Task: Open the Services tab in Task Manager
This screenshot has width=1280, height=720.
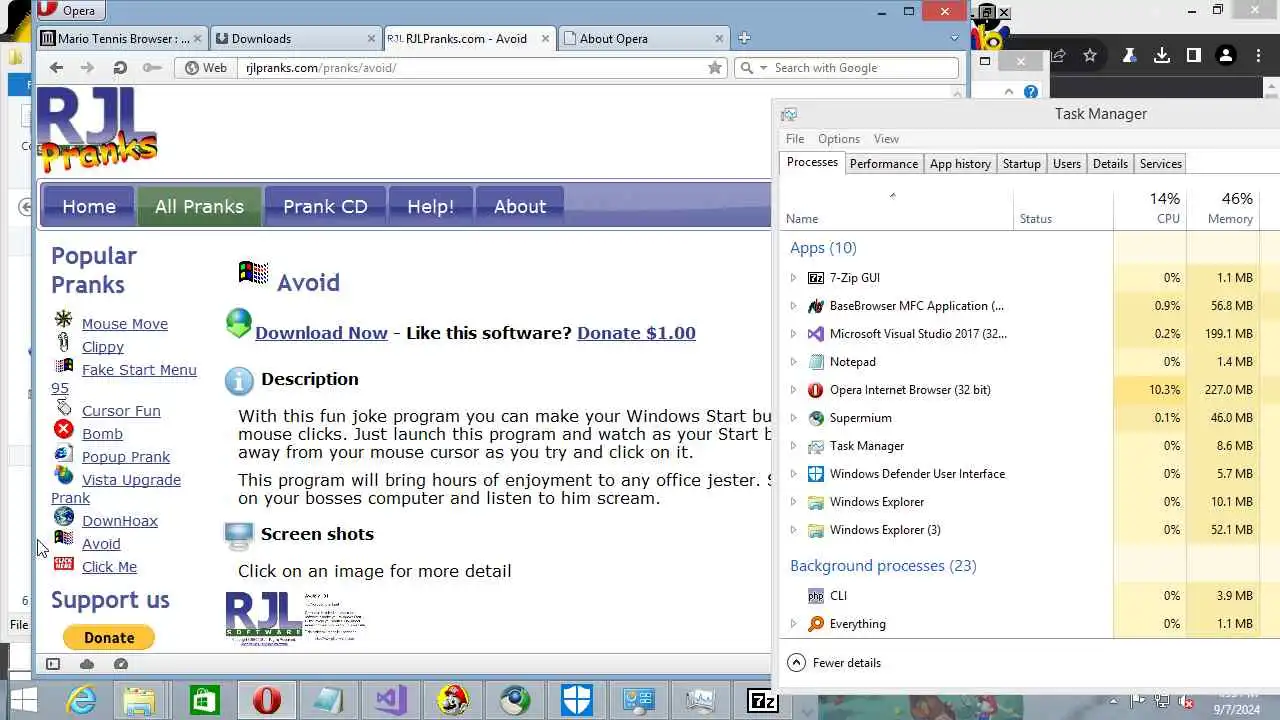Action: 1161,164
